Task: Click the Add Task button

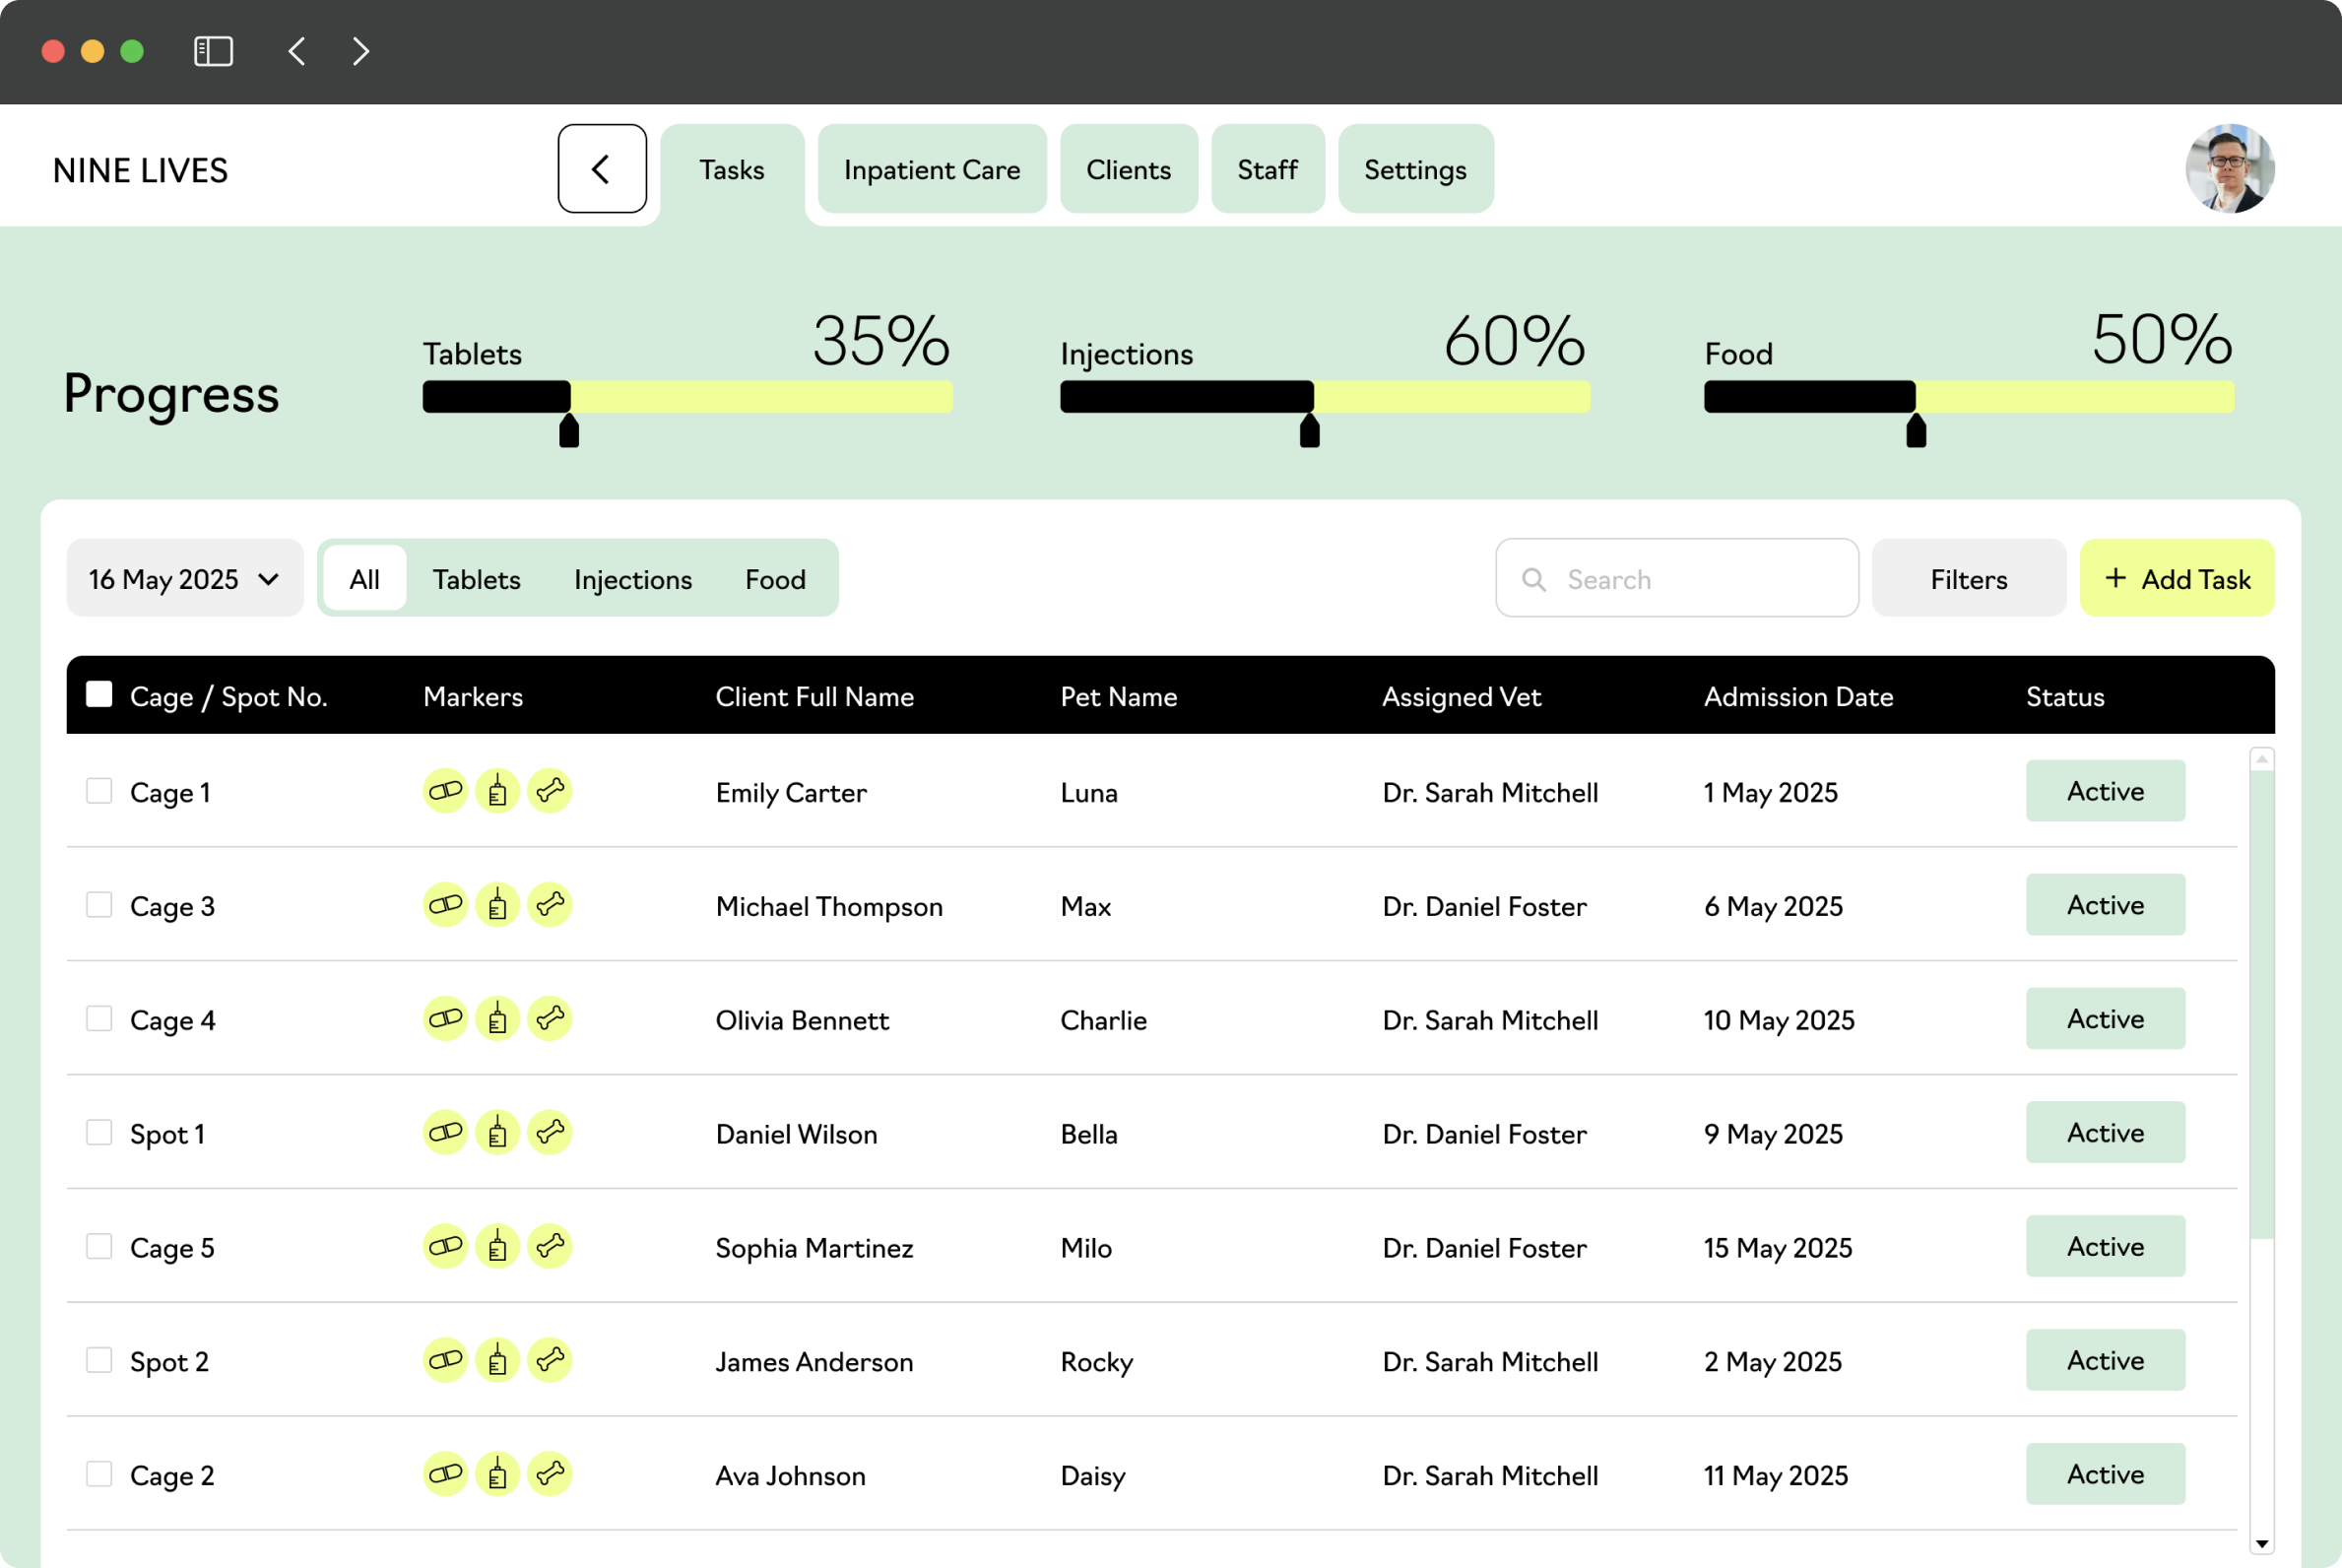Action: (2177, 578)
